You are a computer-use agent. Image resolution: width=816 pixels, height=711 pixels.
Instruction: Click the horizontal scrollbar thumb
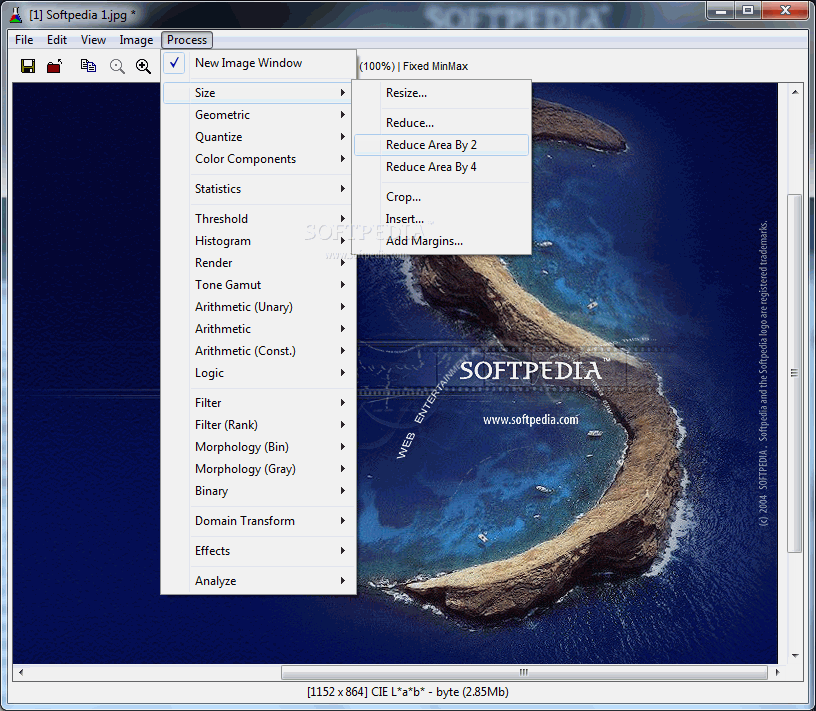click(524, 672)
